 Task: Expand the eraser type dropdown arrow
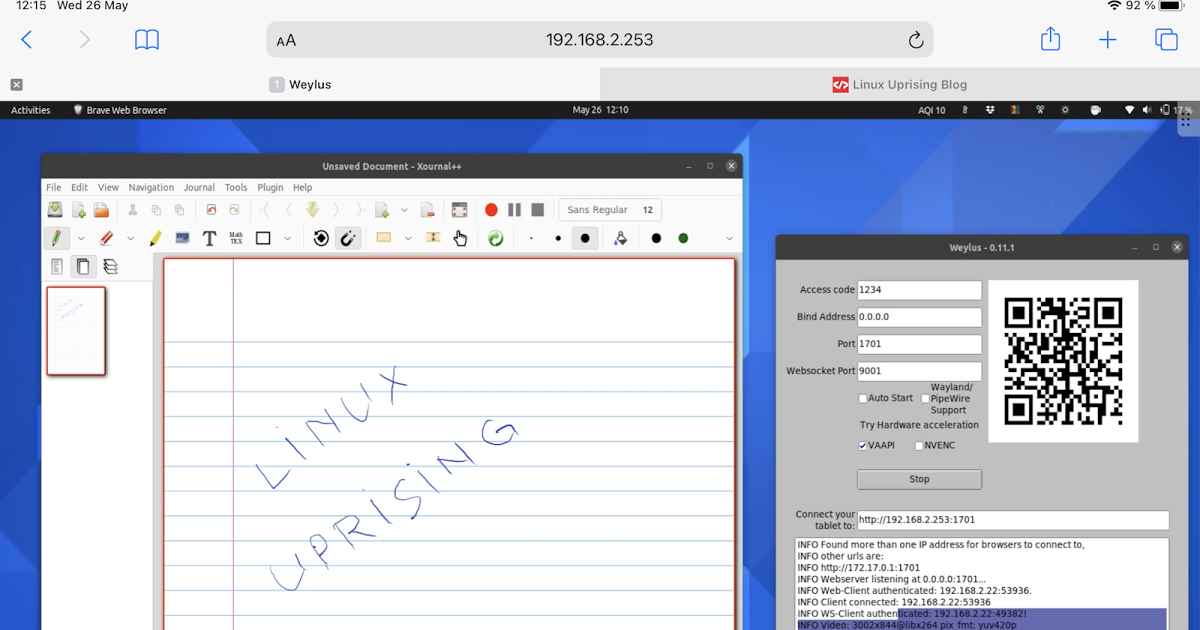point(130,238)
